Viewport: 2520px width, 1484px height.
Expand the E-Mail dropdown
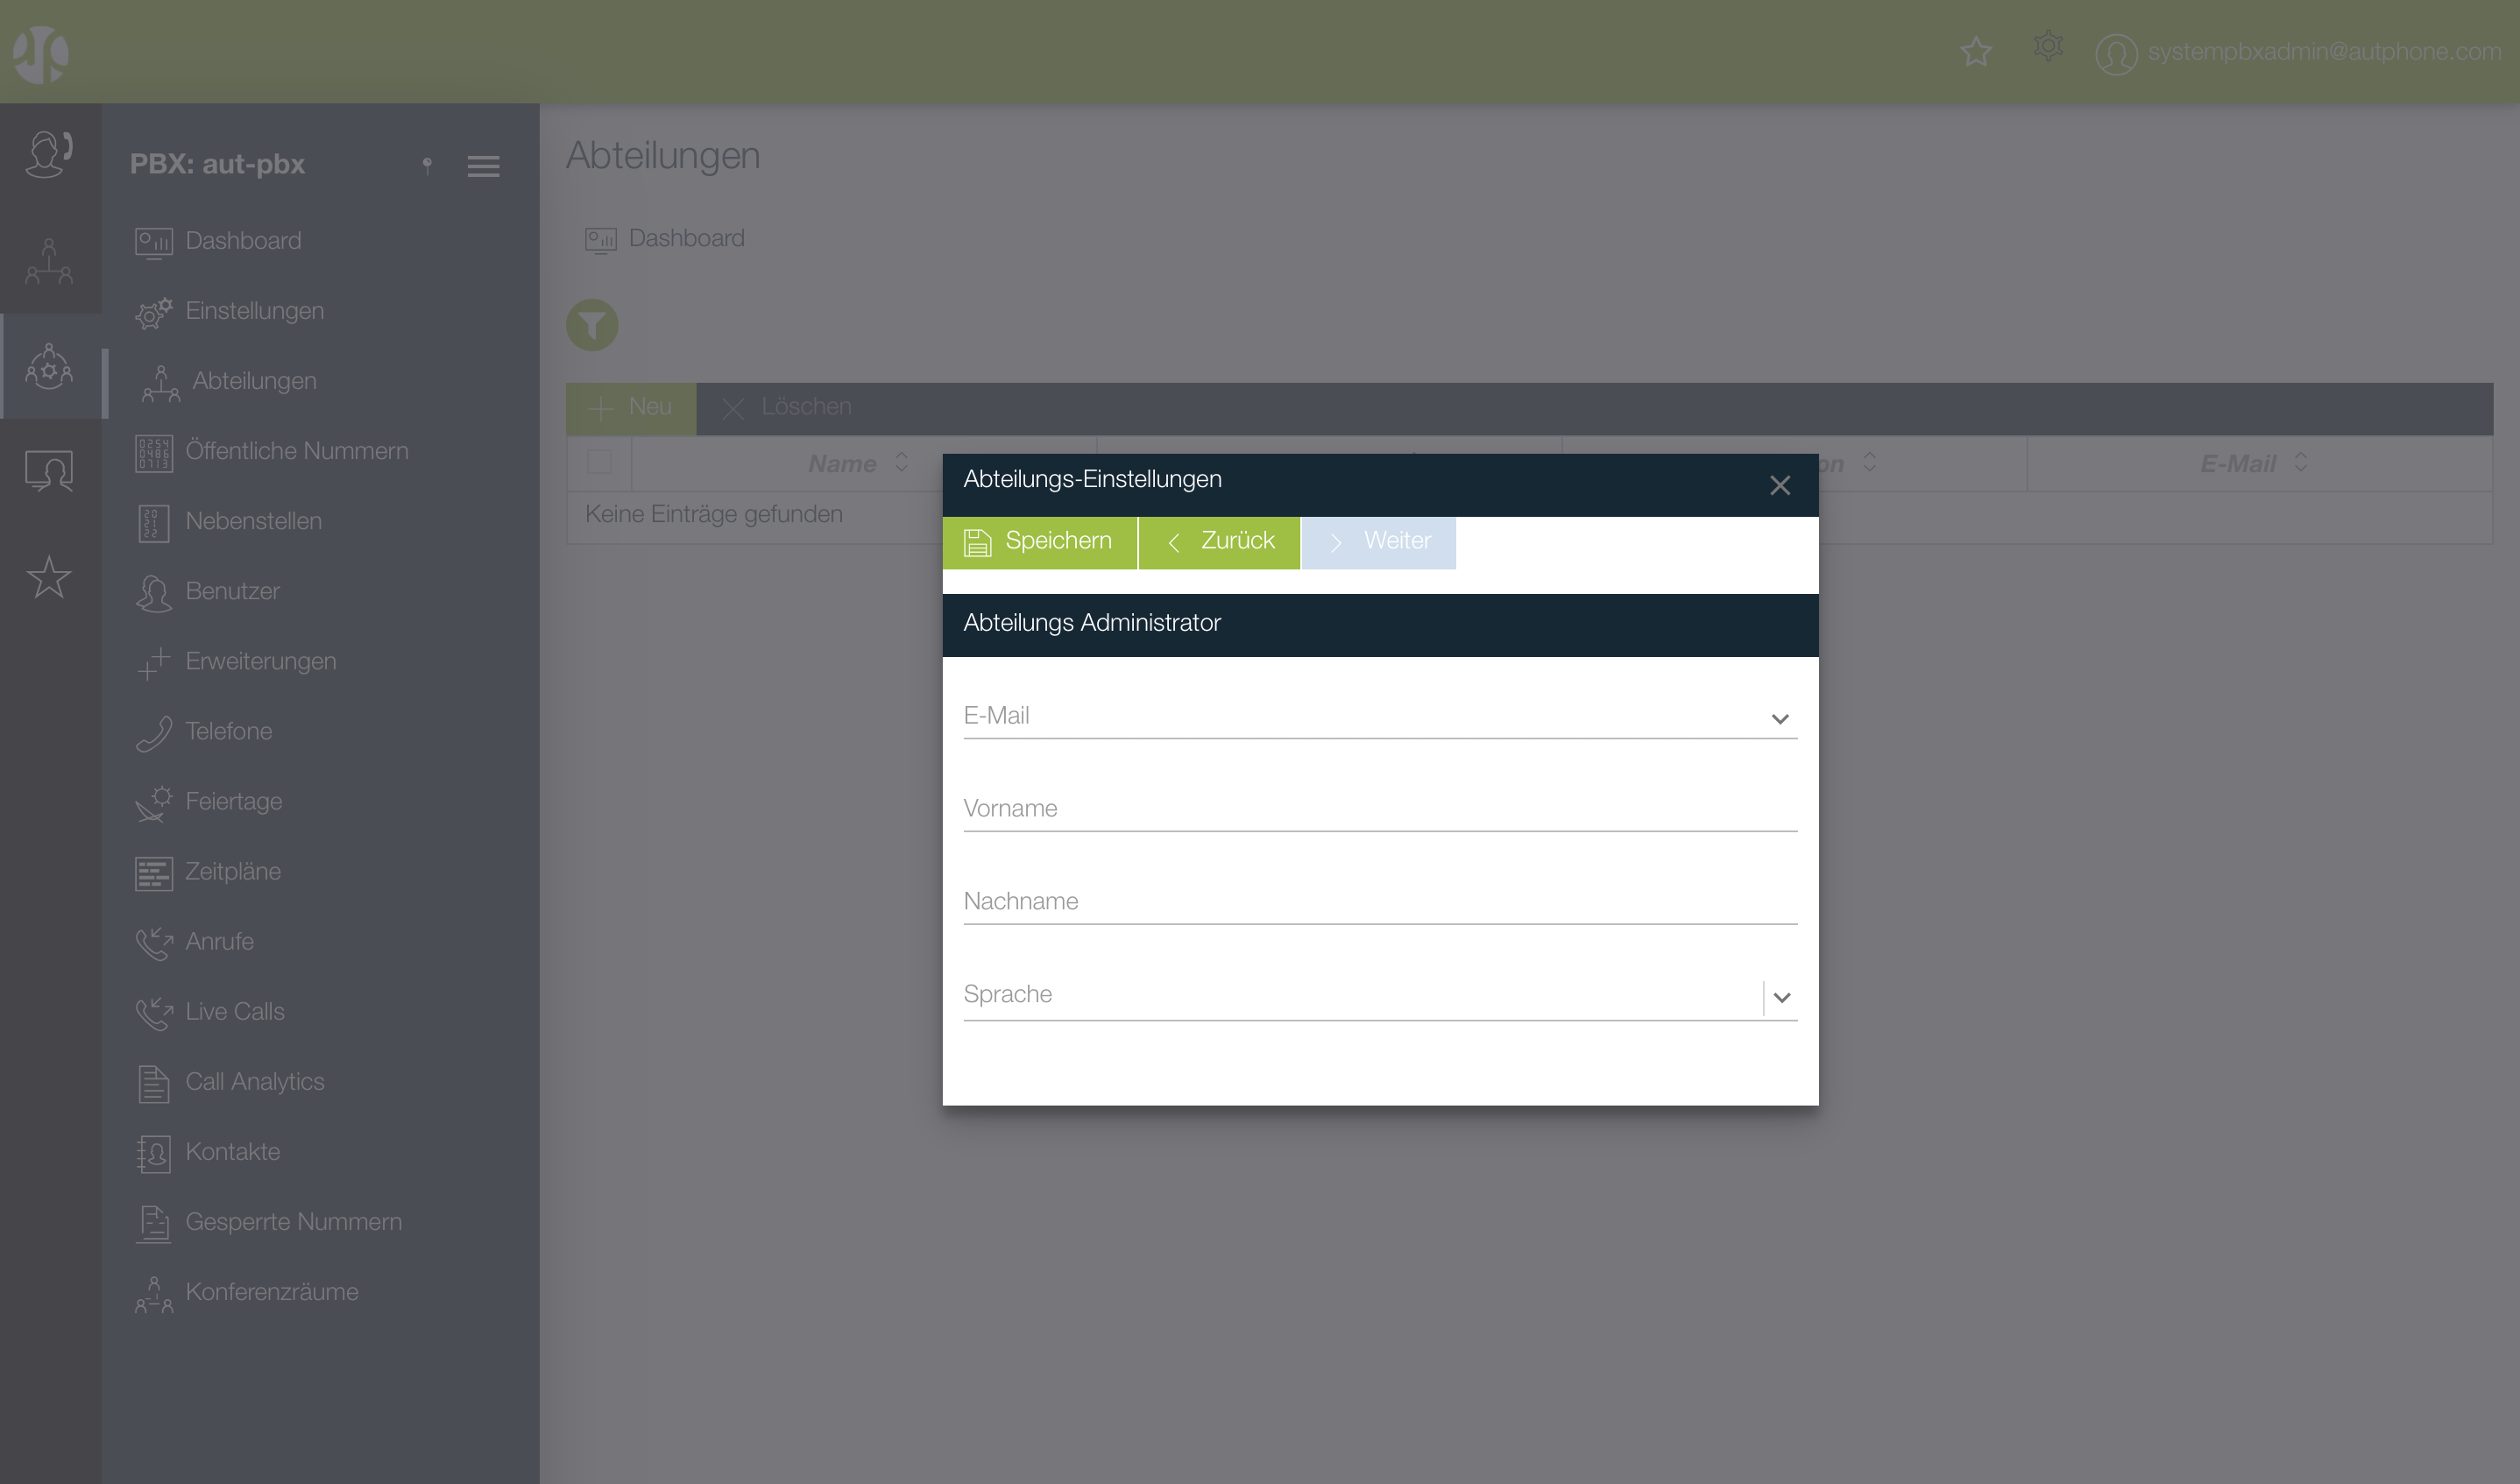pyautogui.click(x=1779, y=718)
